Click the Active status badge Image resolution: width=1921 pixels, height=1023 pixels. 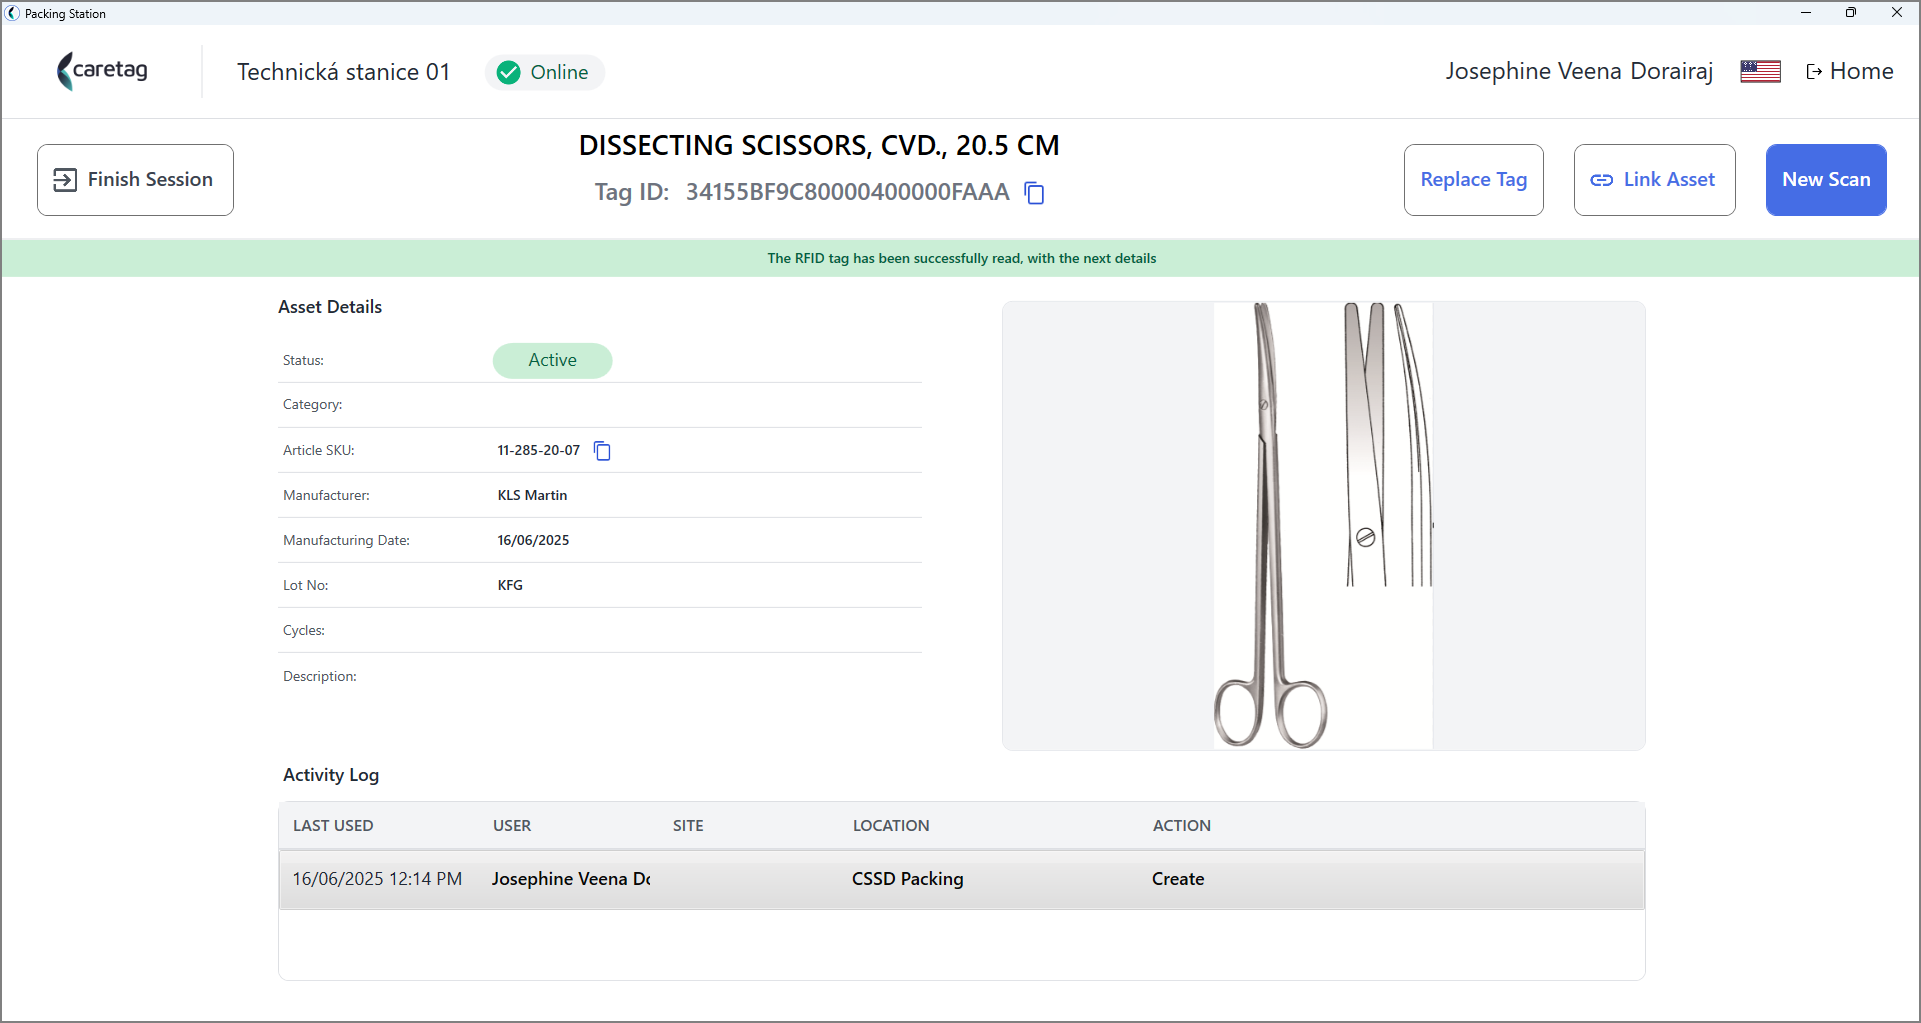[x=552, y=360]
